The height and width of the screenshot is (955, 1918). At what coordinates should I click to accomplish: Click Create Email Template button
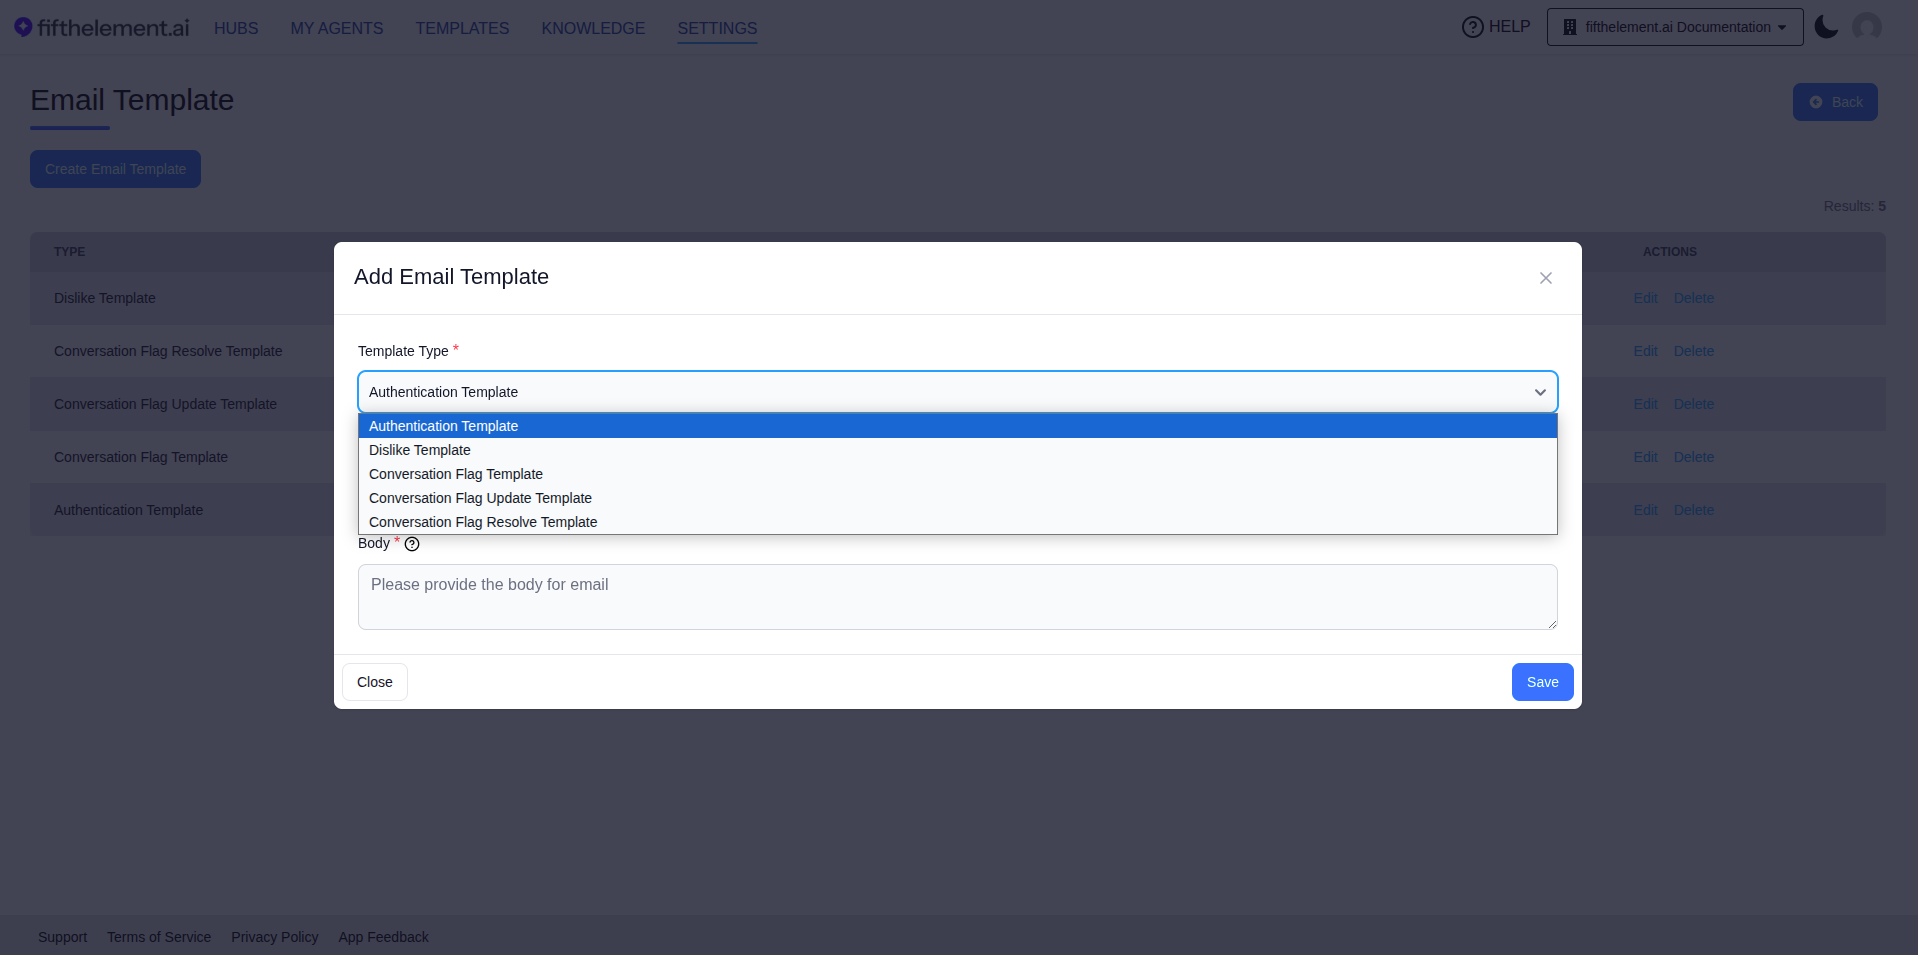click(115, 169)
